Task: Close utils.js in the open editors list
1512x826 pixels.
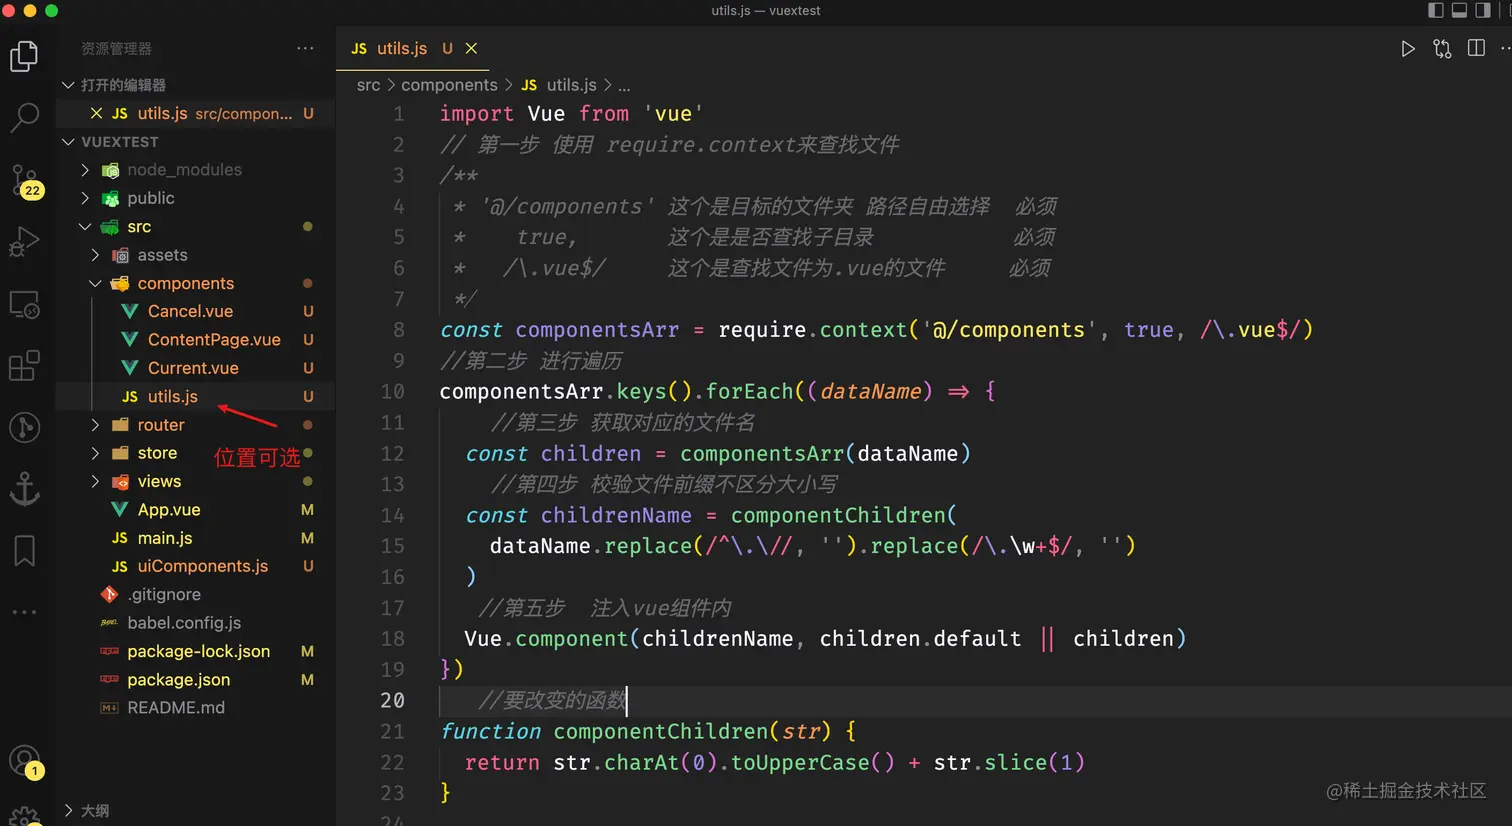Action: [96, 114]
